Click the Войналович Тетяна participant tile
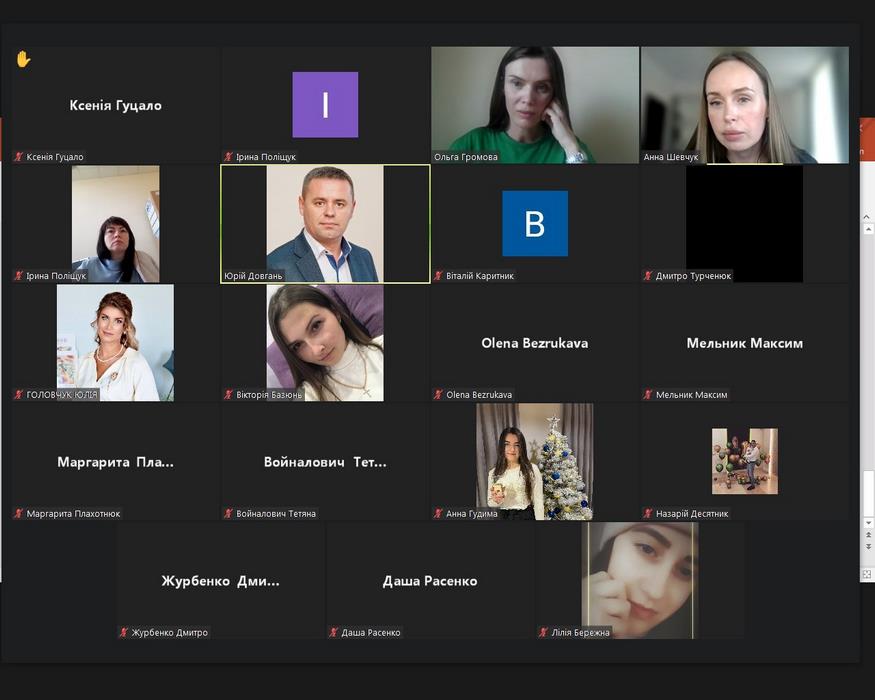The height and width of the screenshot is (700, 875). tap(325, 462)
